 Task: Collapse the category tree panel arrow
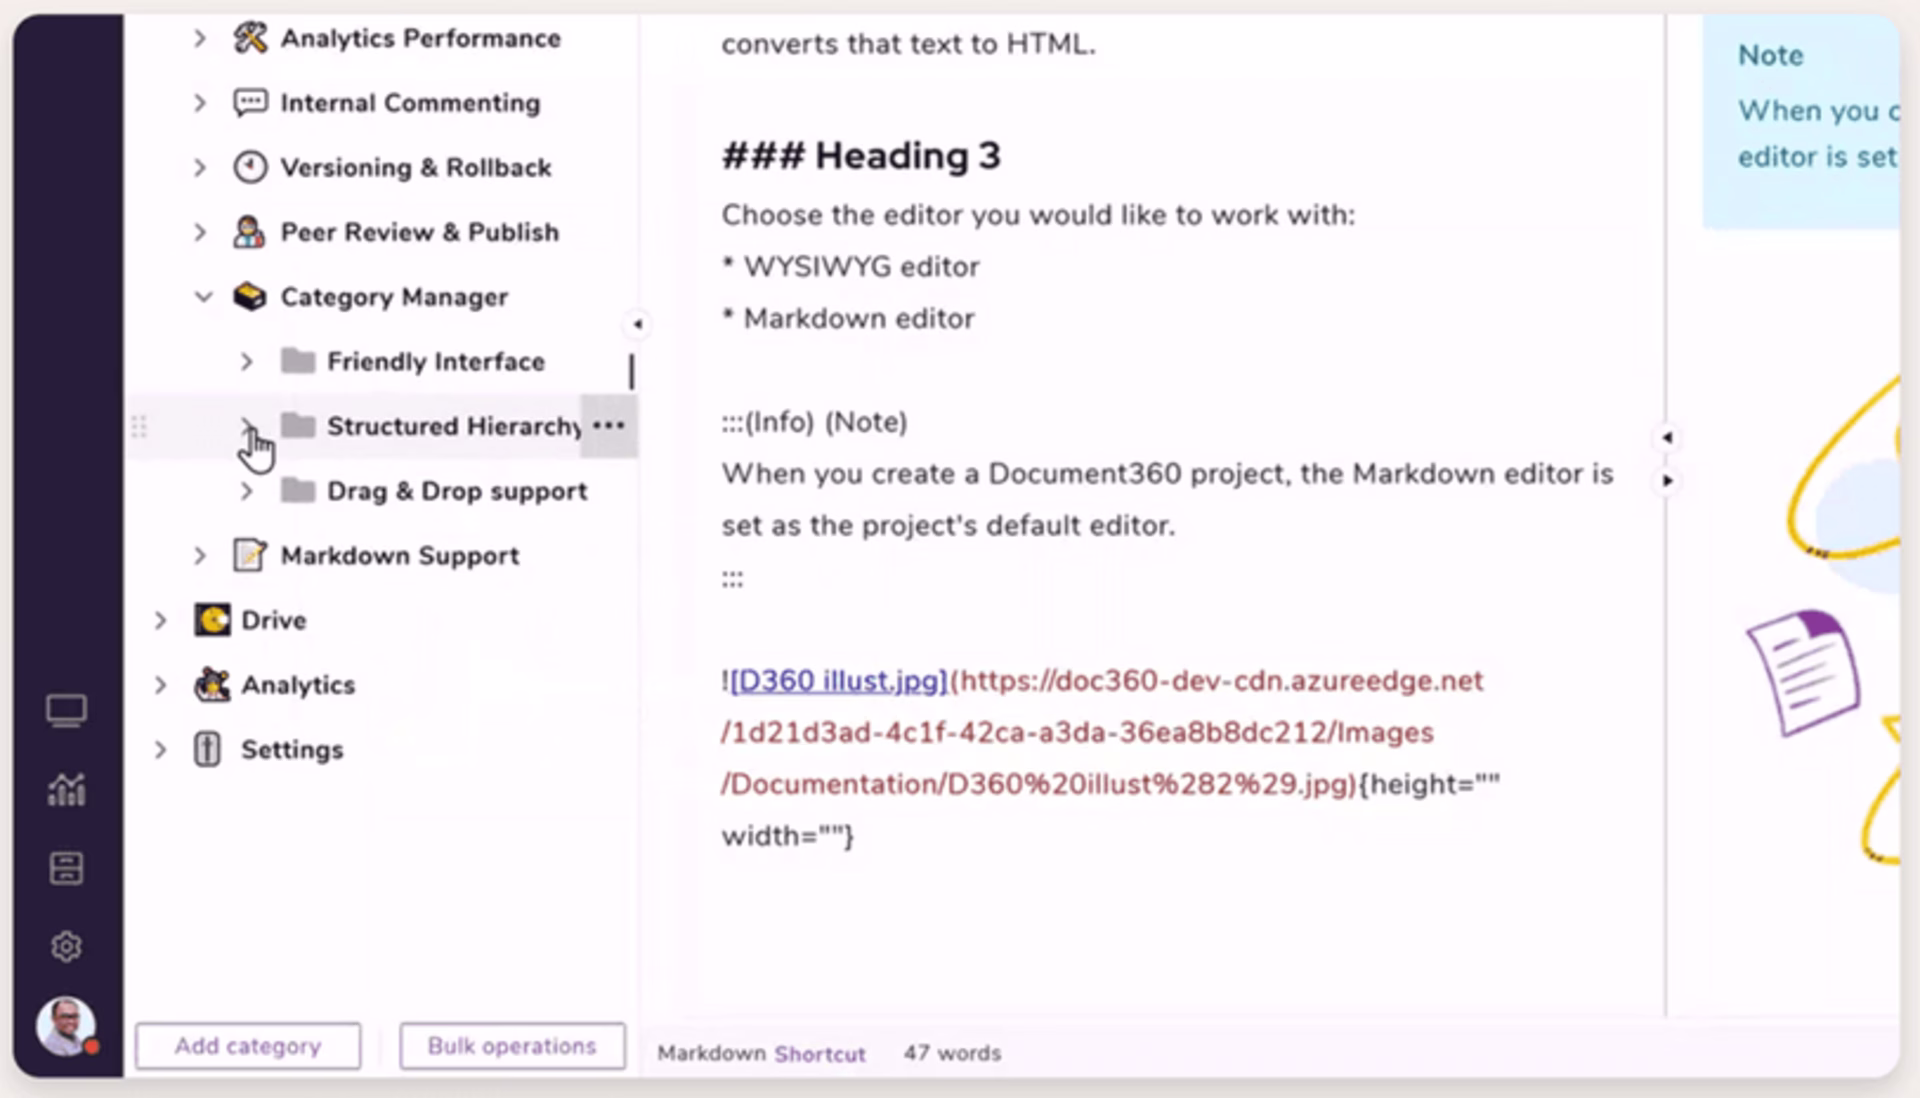point(637,324)
